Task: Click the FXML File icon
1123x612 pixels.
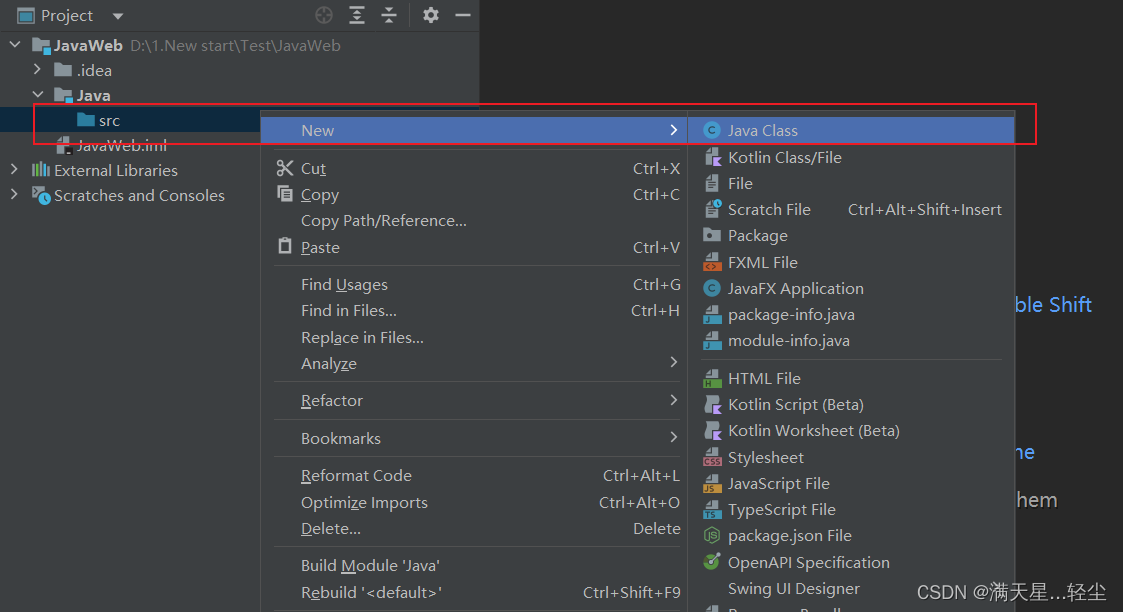Action: 712,262
